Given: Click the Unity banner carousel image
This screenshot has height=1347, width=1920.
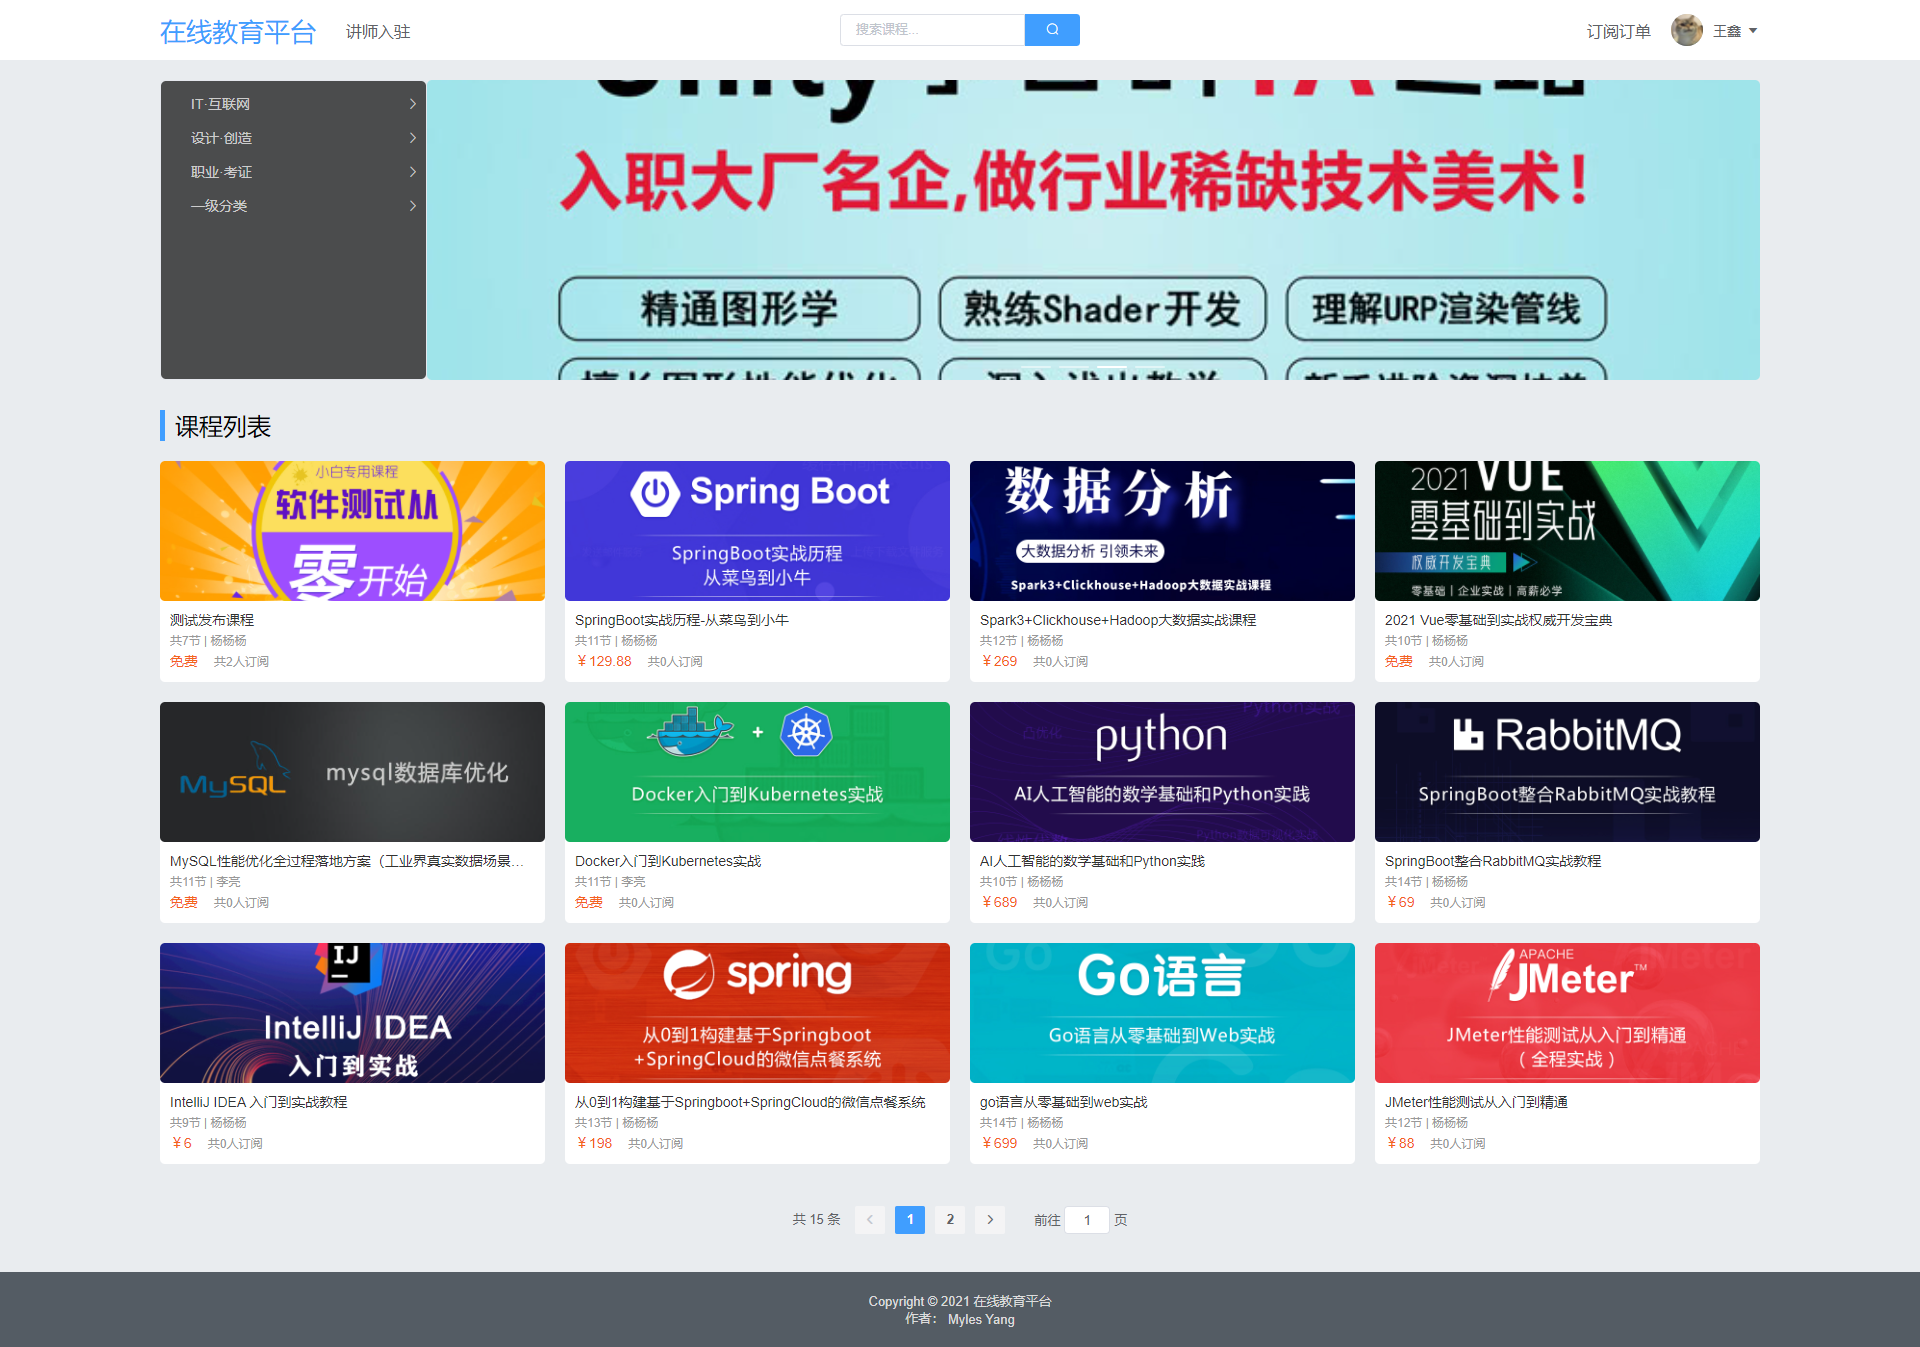Looking at the screenshot, I should 1093,230.
